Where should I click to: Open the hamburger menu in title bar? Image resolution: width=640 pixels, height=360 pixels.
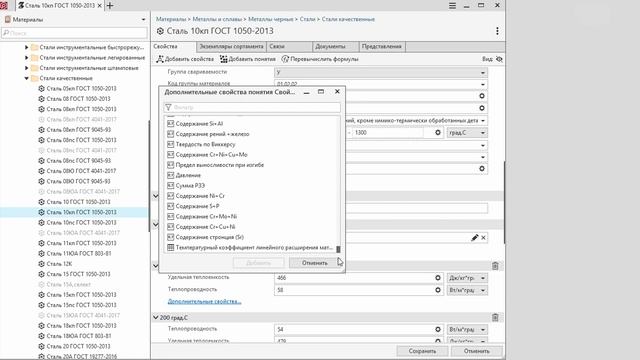452,6
